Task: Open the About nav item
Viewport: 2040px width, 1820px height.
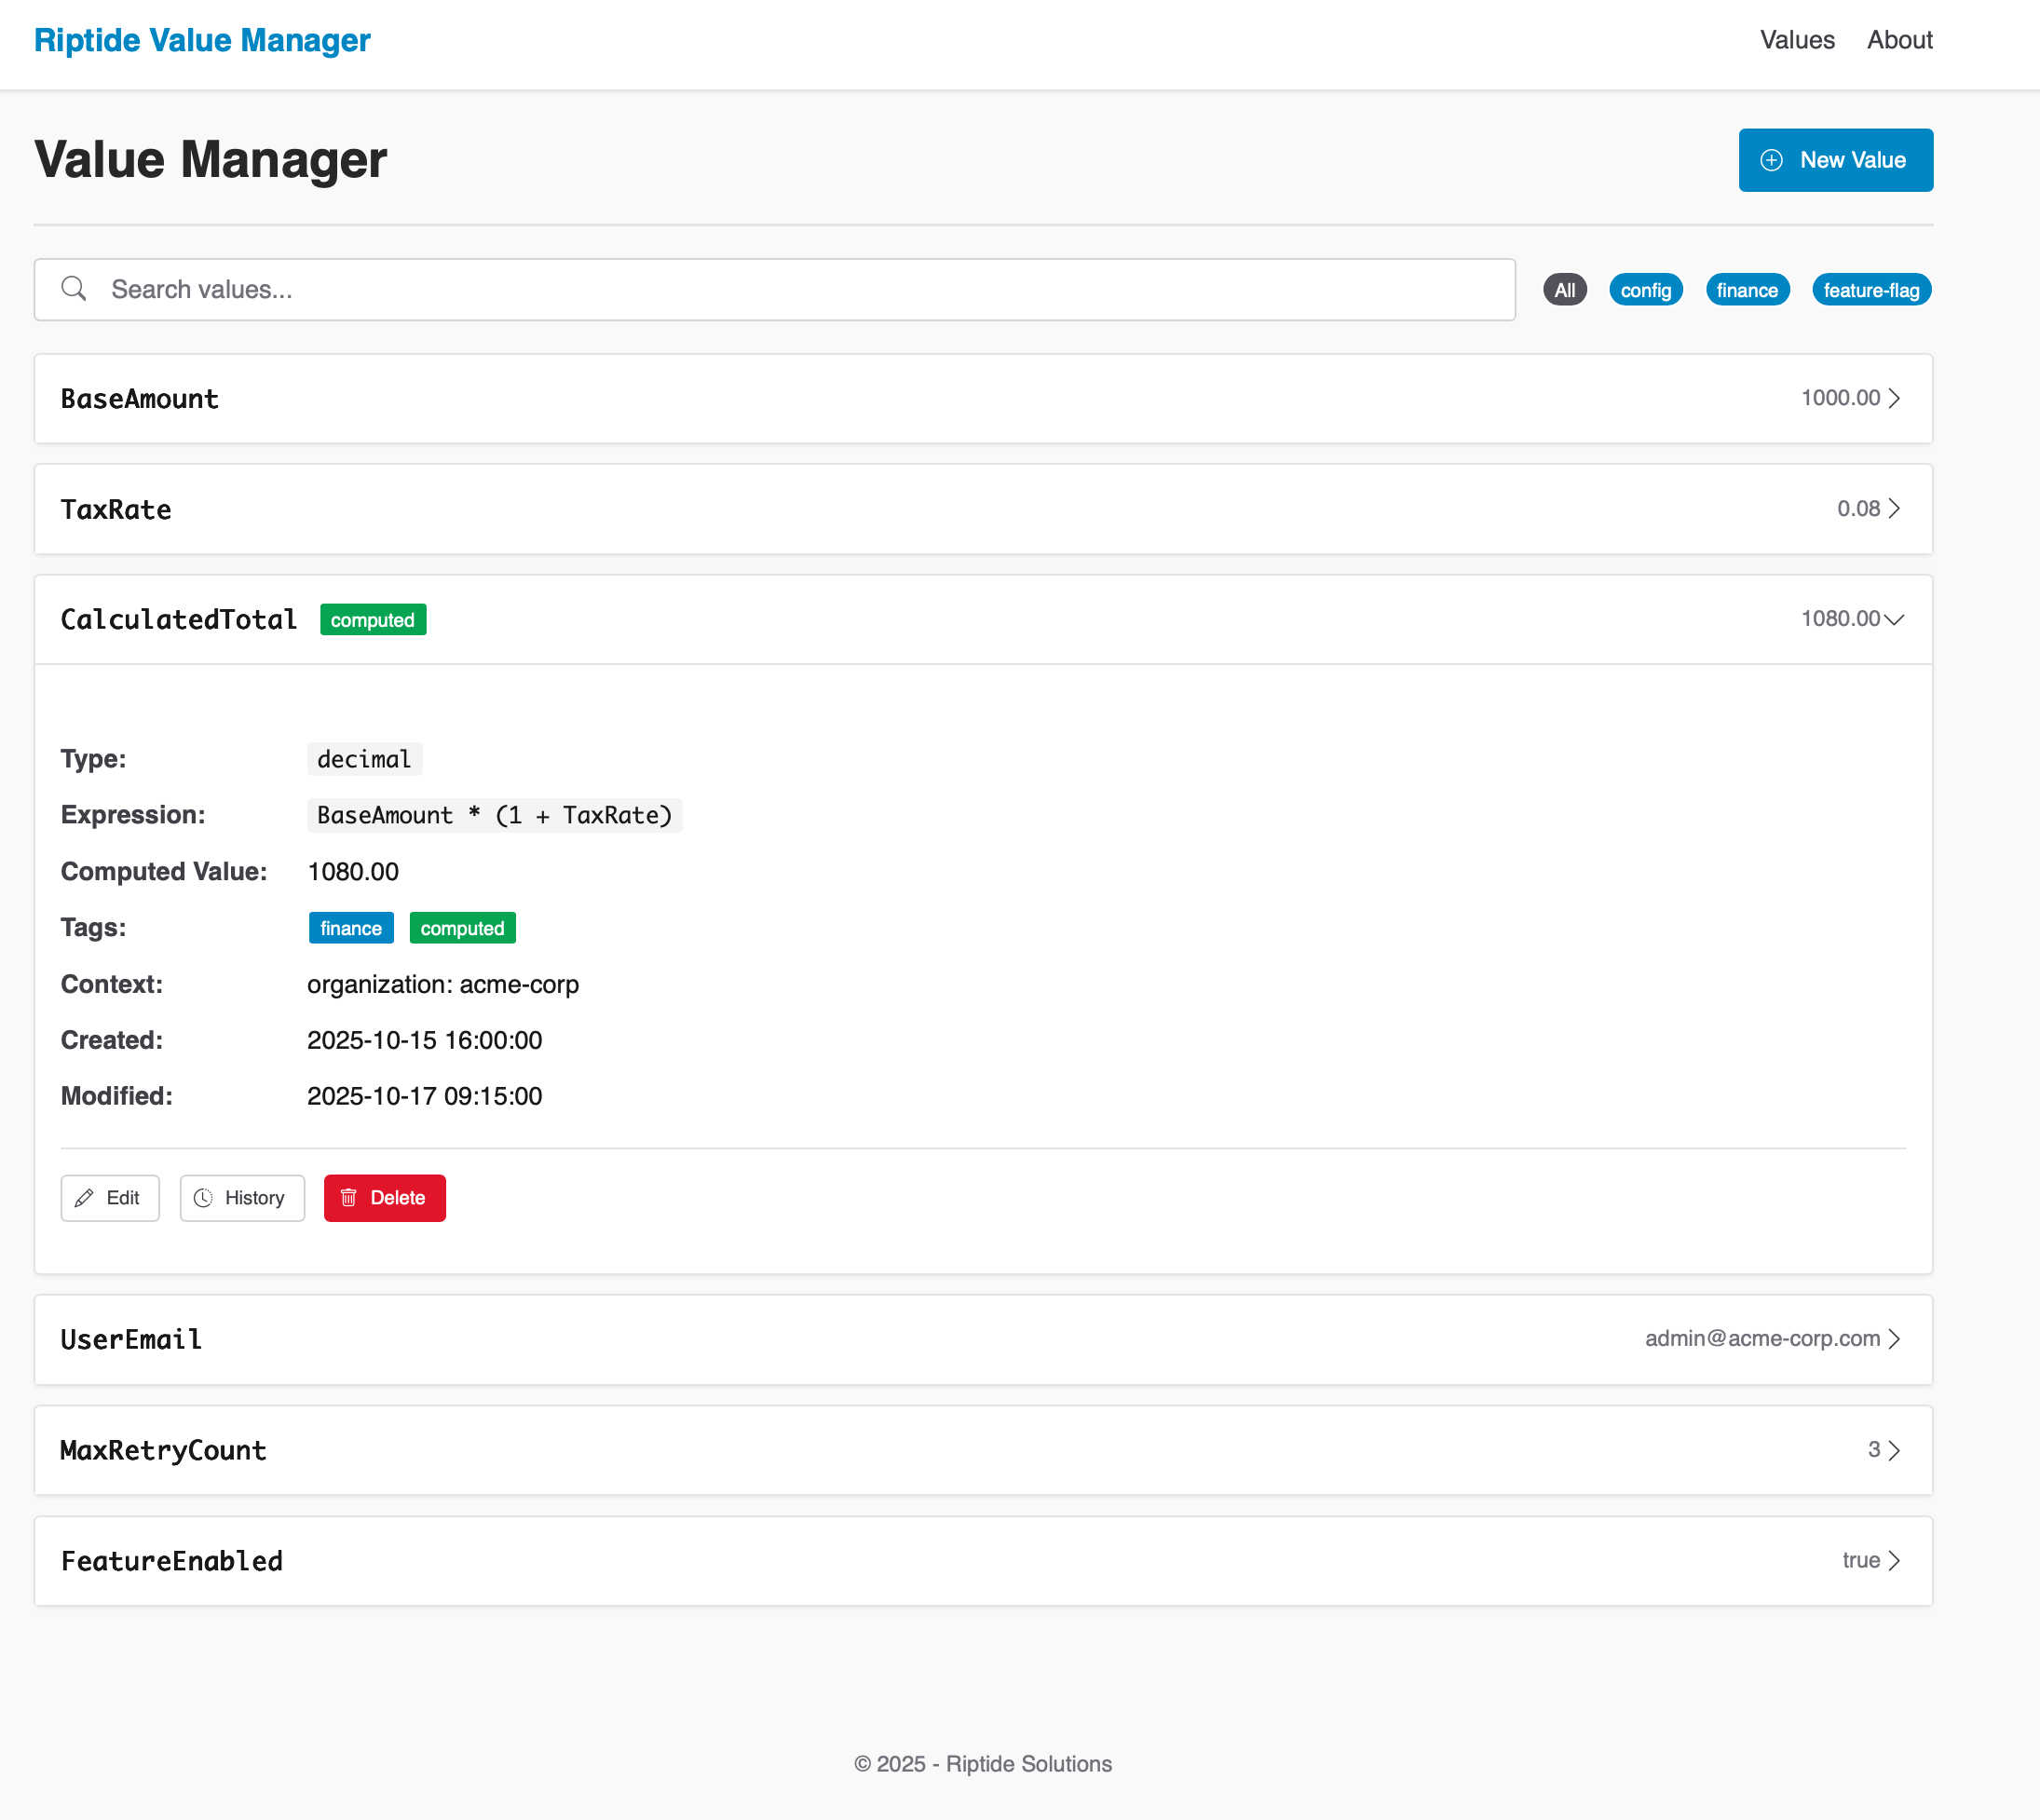Action: 1899,40
